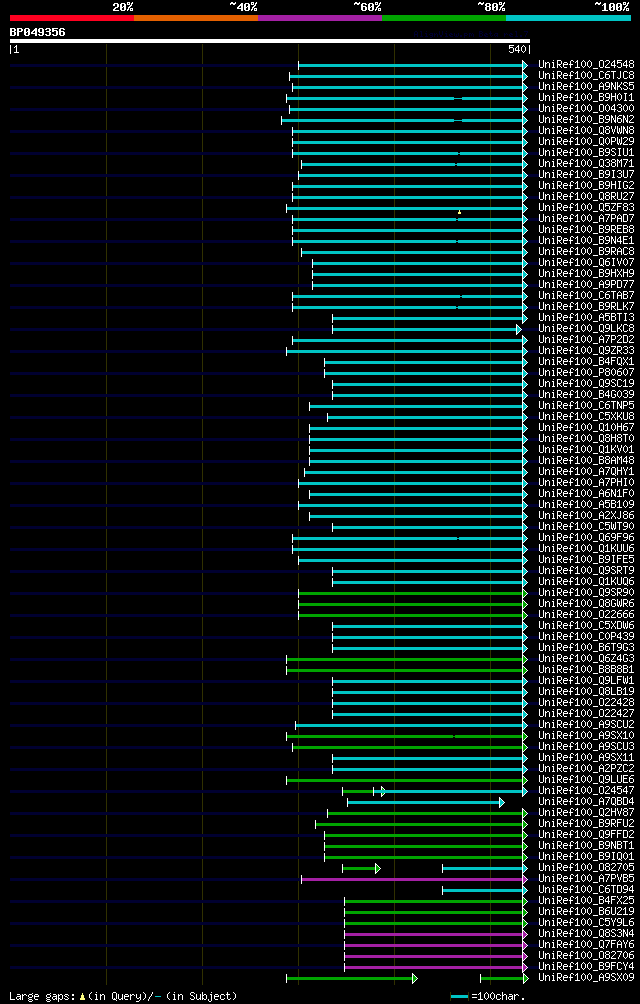The width and height of the screenshot is (640, 1004).
Task: Select the UniRef100_B9IFE5 label
Action: [x=586, y=560]
